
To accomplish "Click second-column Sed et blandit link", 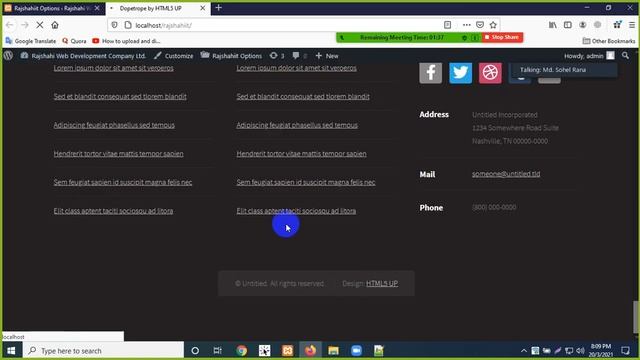I will (x=303, y=96).
